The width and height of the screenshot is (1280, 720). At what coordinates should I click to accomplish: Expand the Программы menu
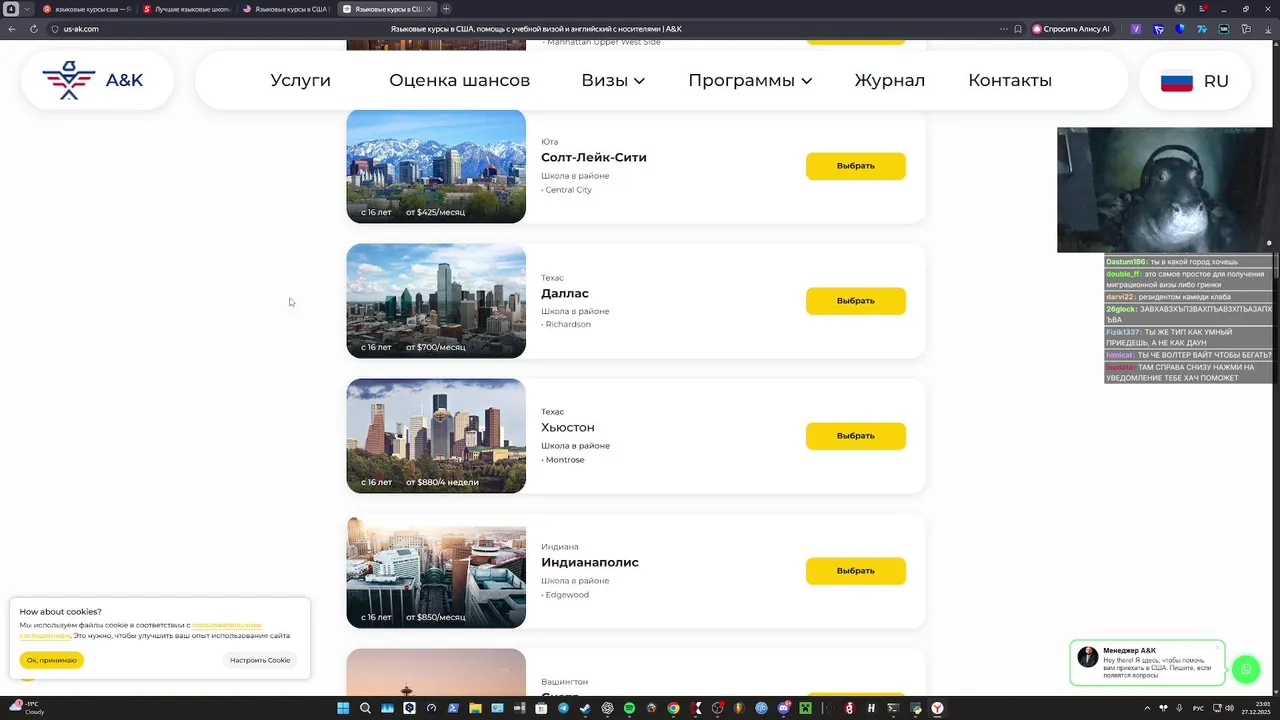[750, 80]
